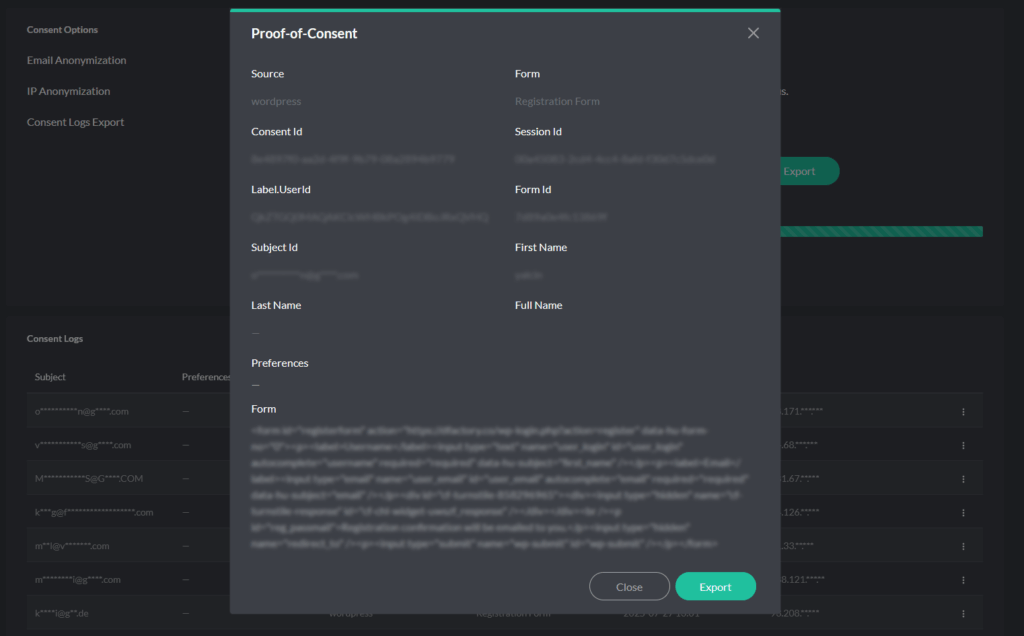Click the Preferences column header

[x=205, y=377]
